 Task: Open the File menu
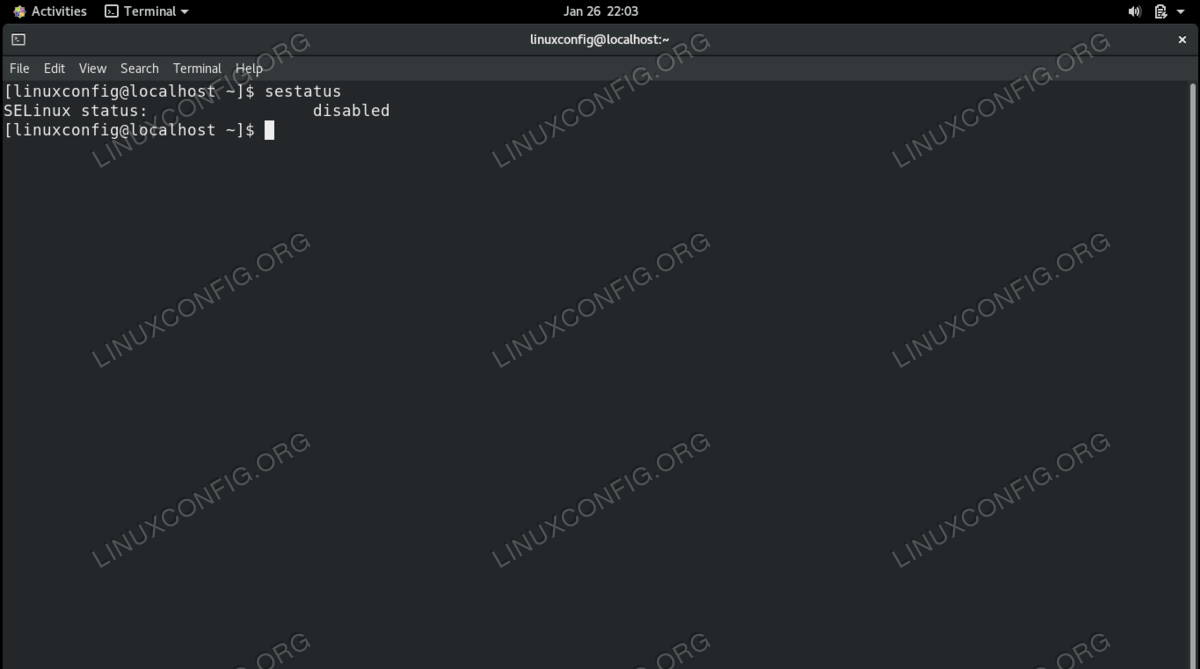click(x=19, y=68)
